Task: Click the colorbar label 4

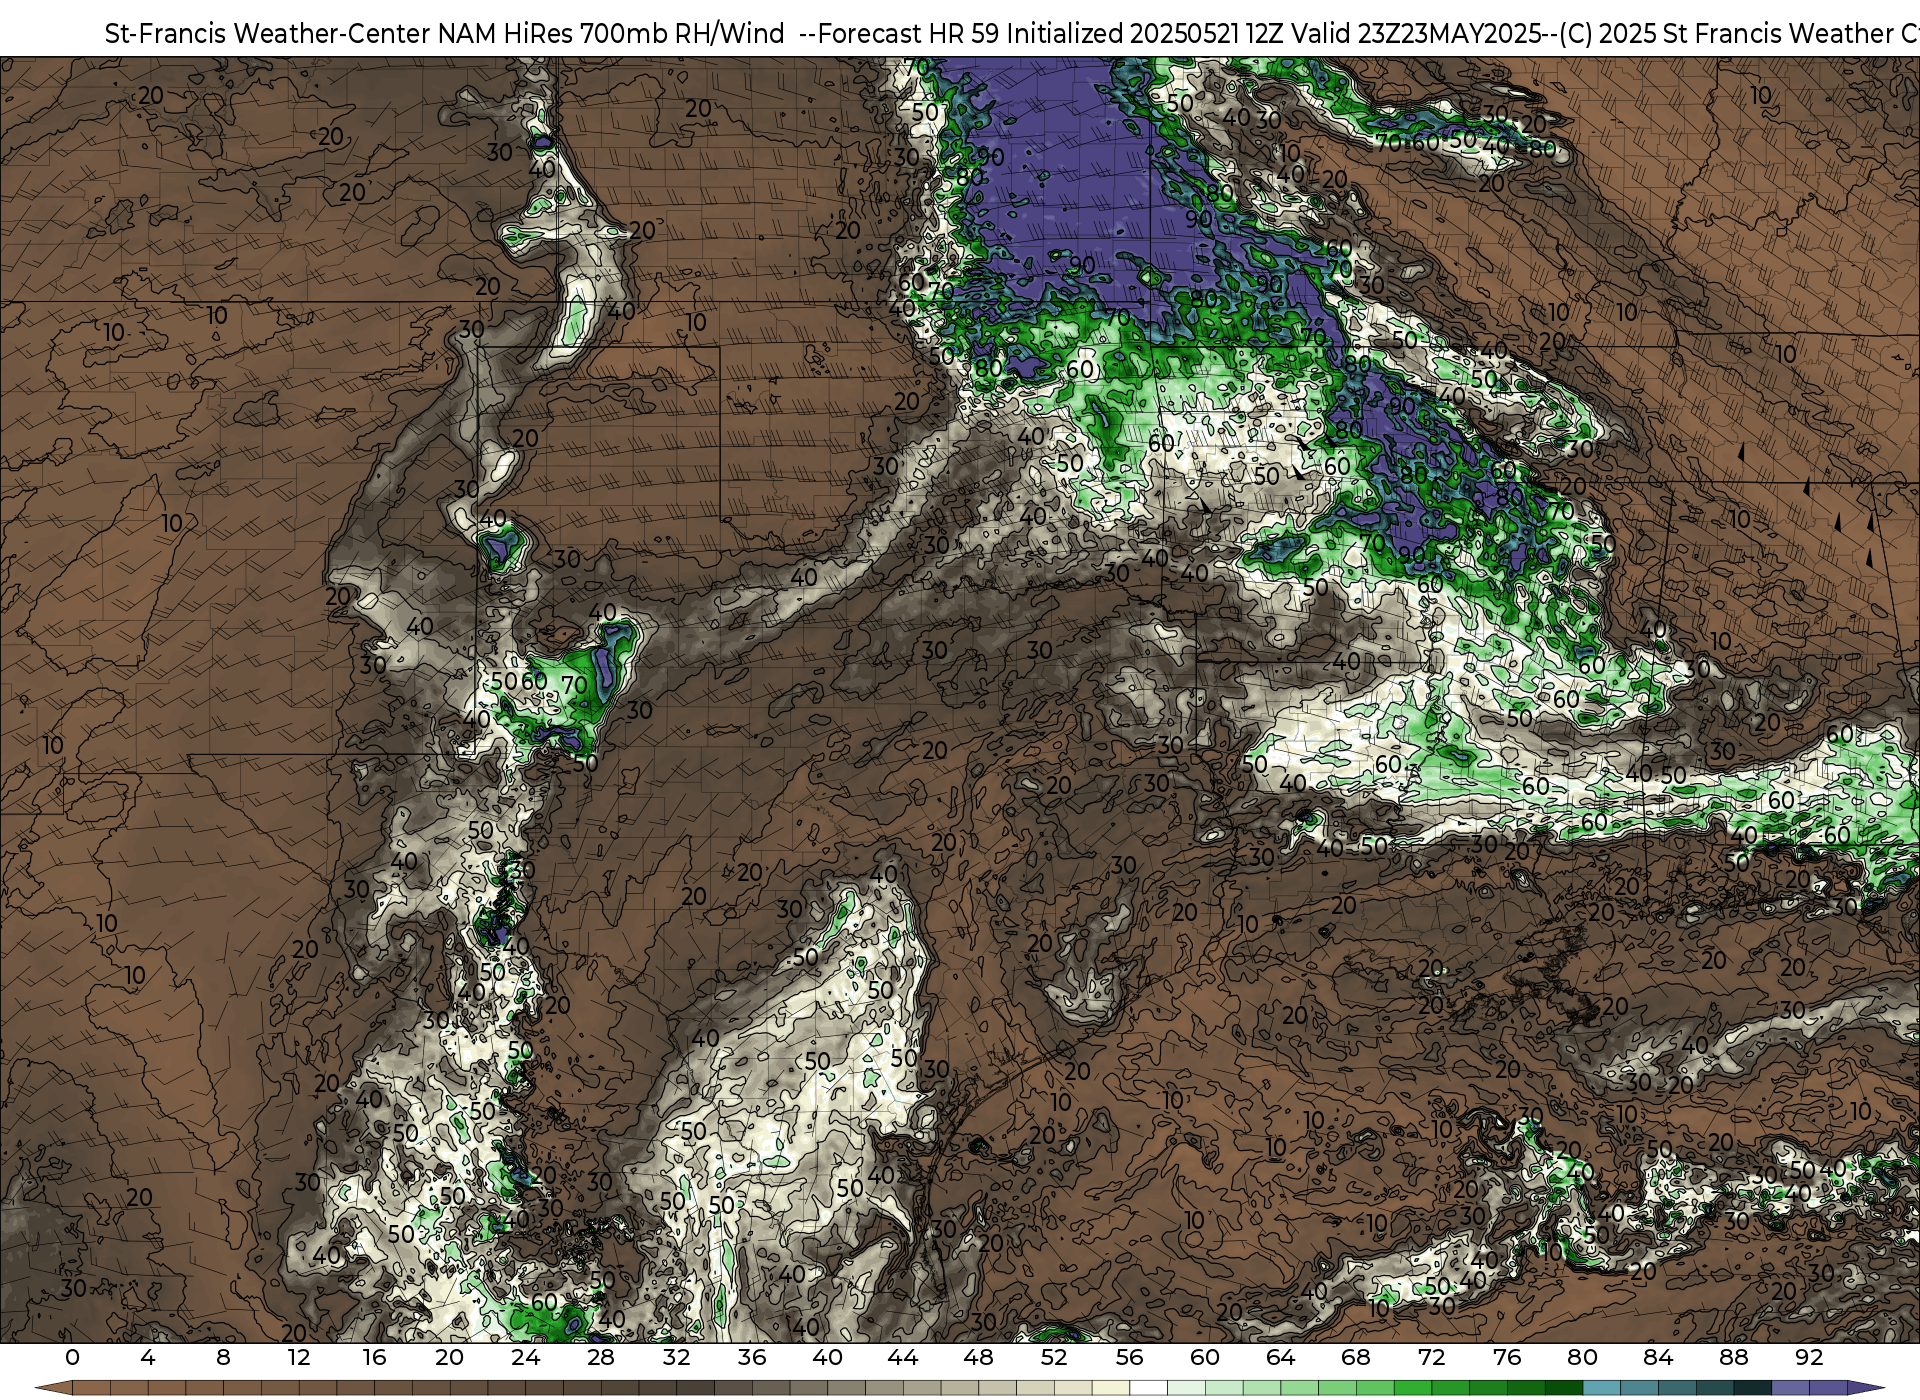Action: tap(148, 1358)
